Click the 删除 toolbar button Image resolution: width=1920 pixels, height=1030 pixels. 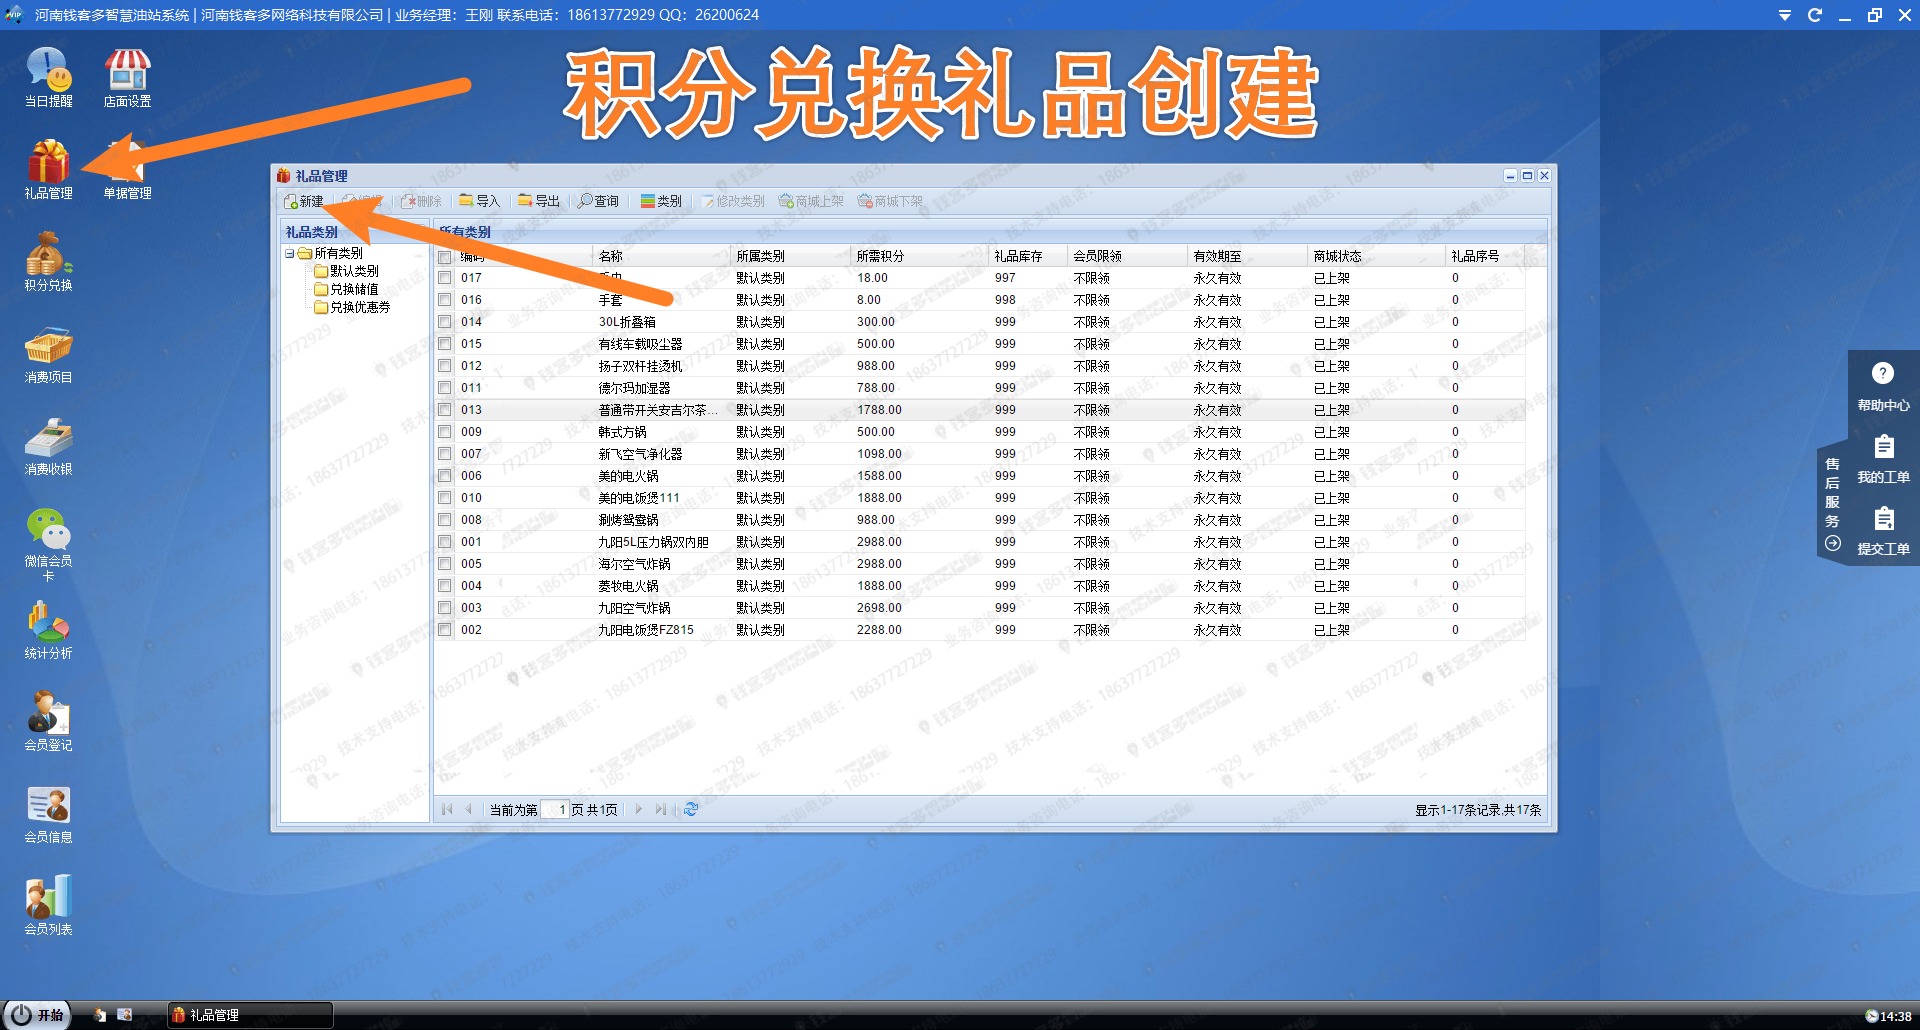click(421, 201)
